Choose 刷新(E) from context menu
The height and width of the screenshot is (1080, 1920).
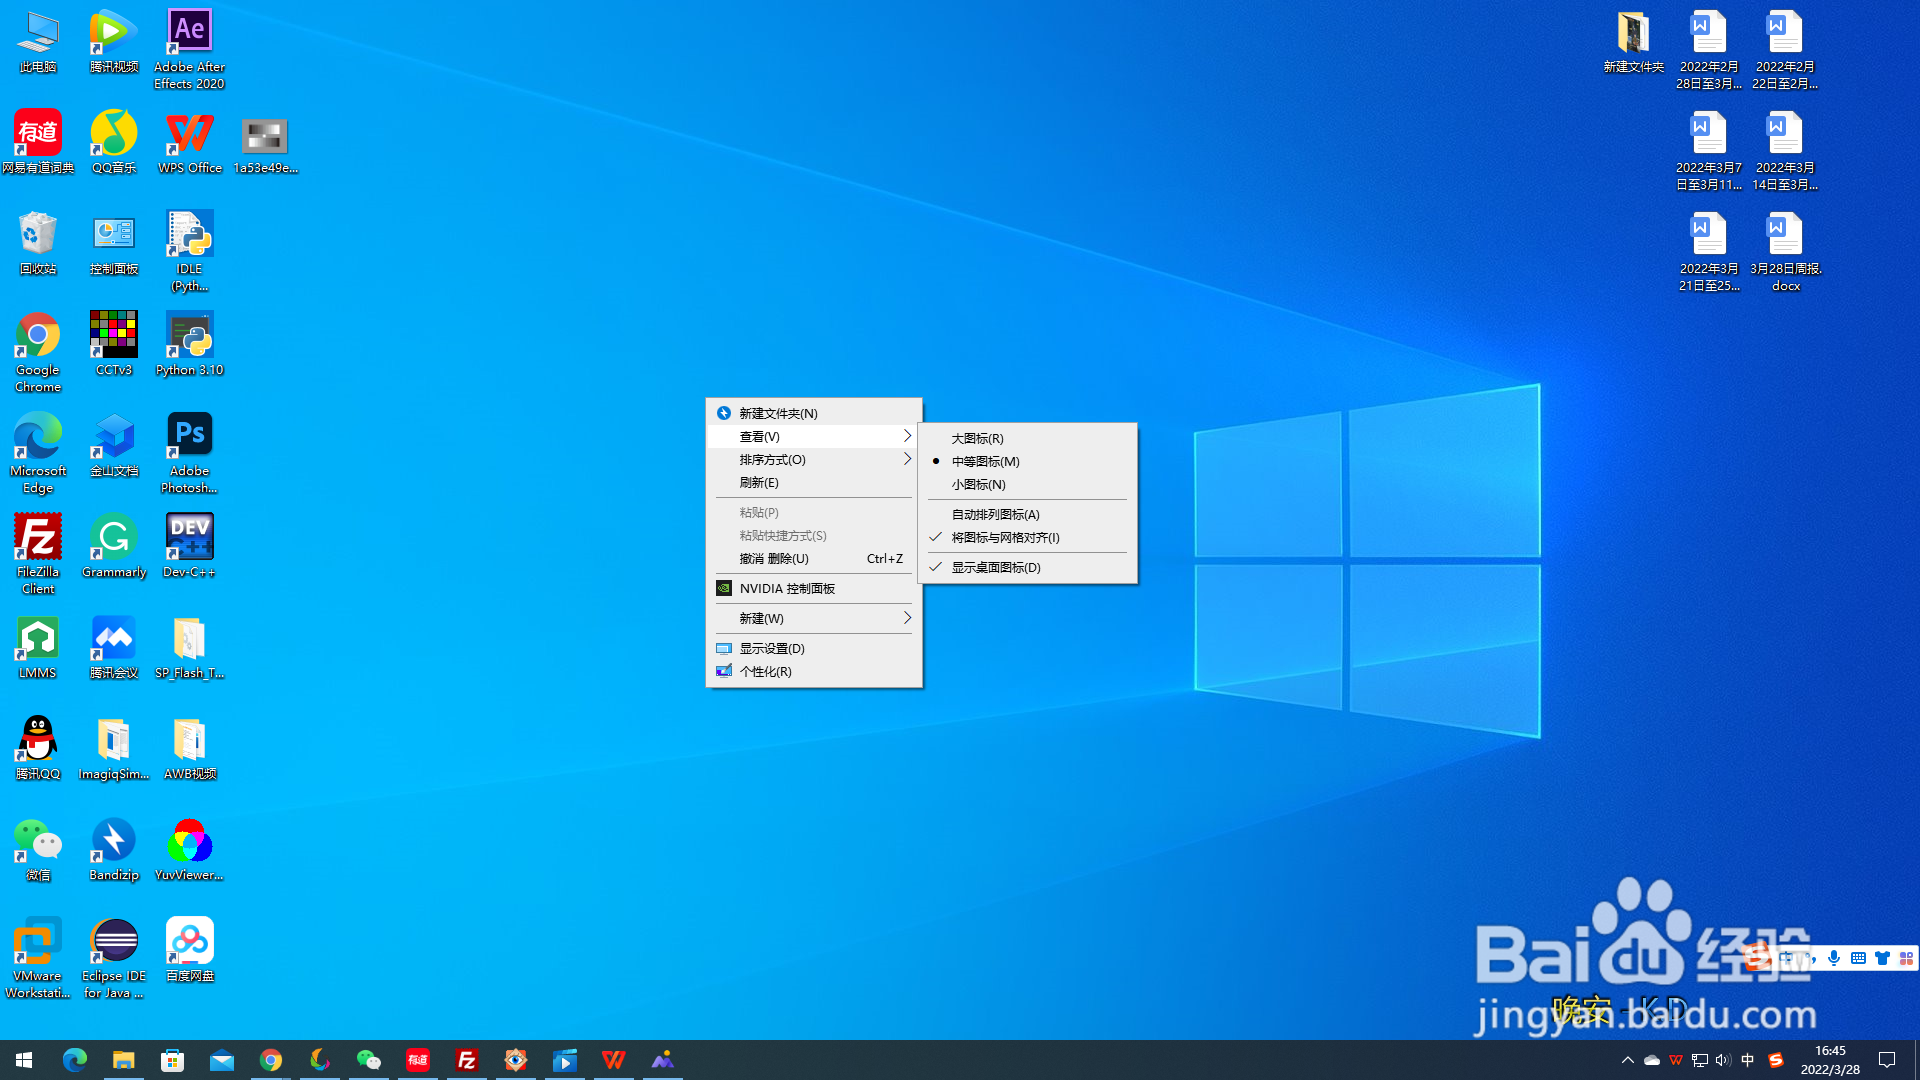pos(759,483)
